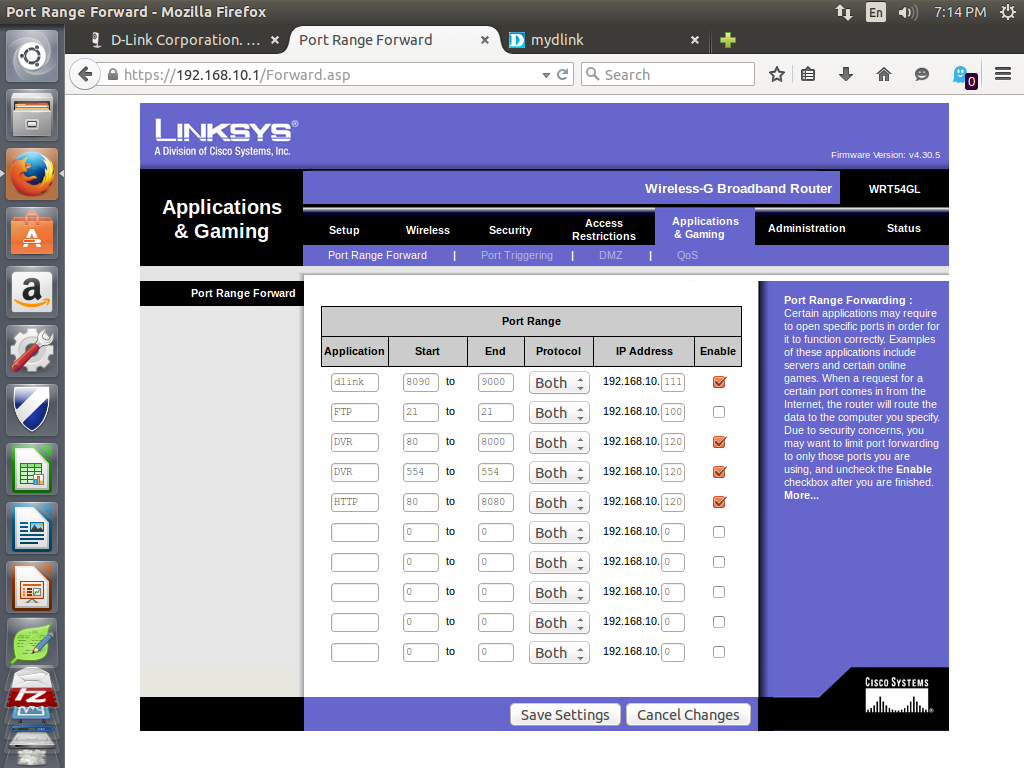Viewport: 1024px width, 768px height.
Task: Open system power gear menu
Action: click(x=1008, y=12)
